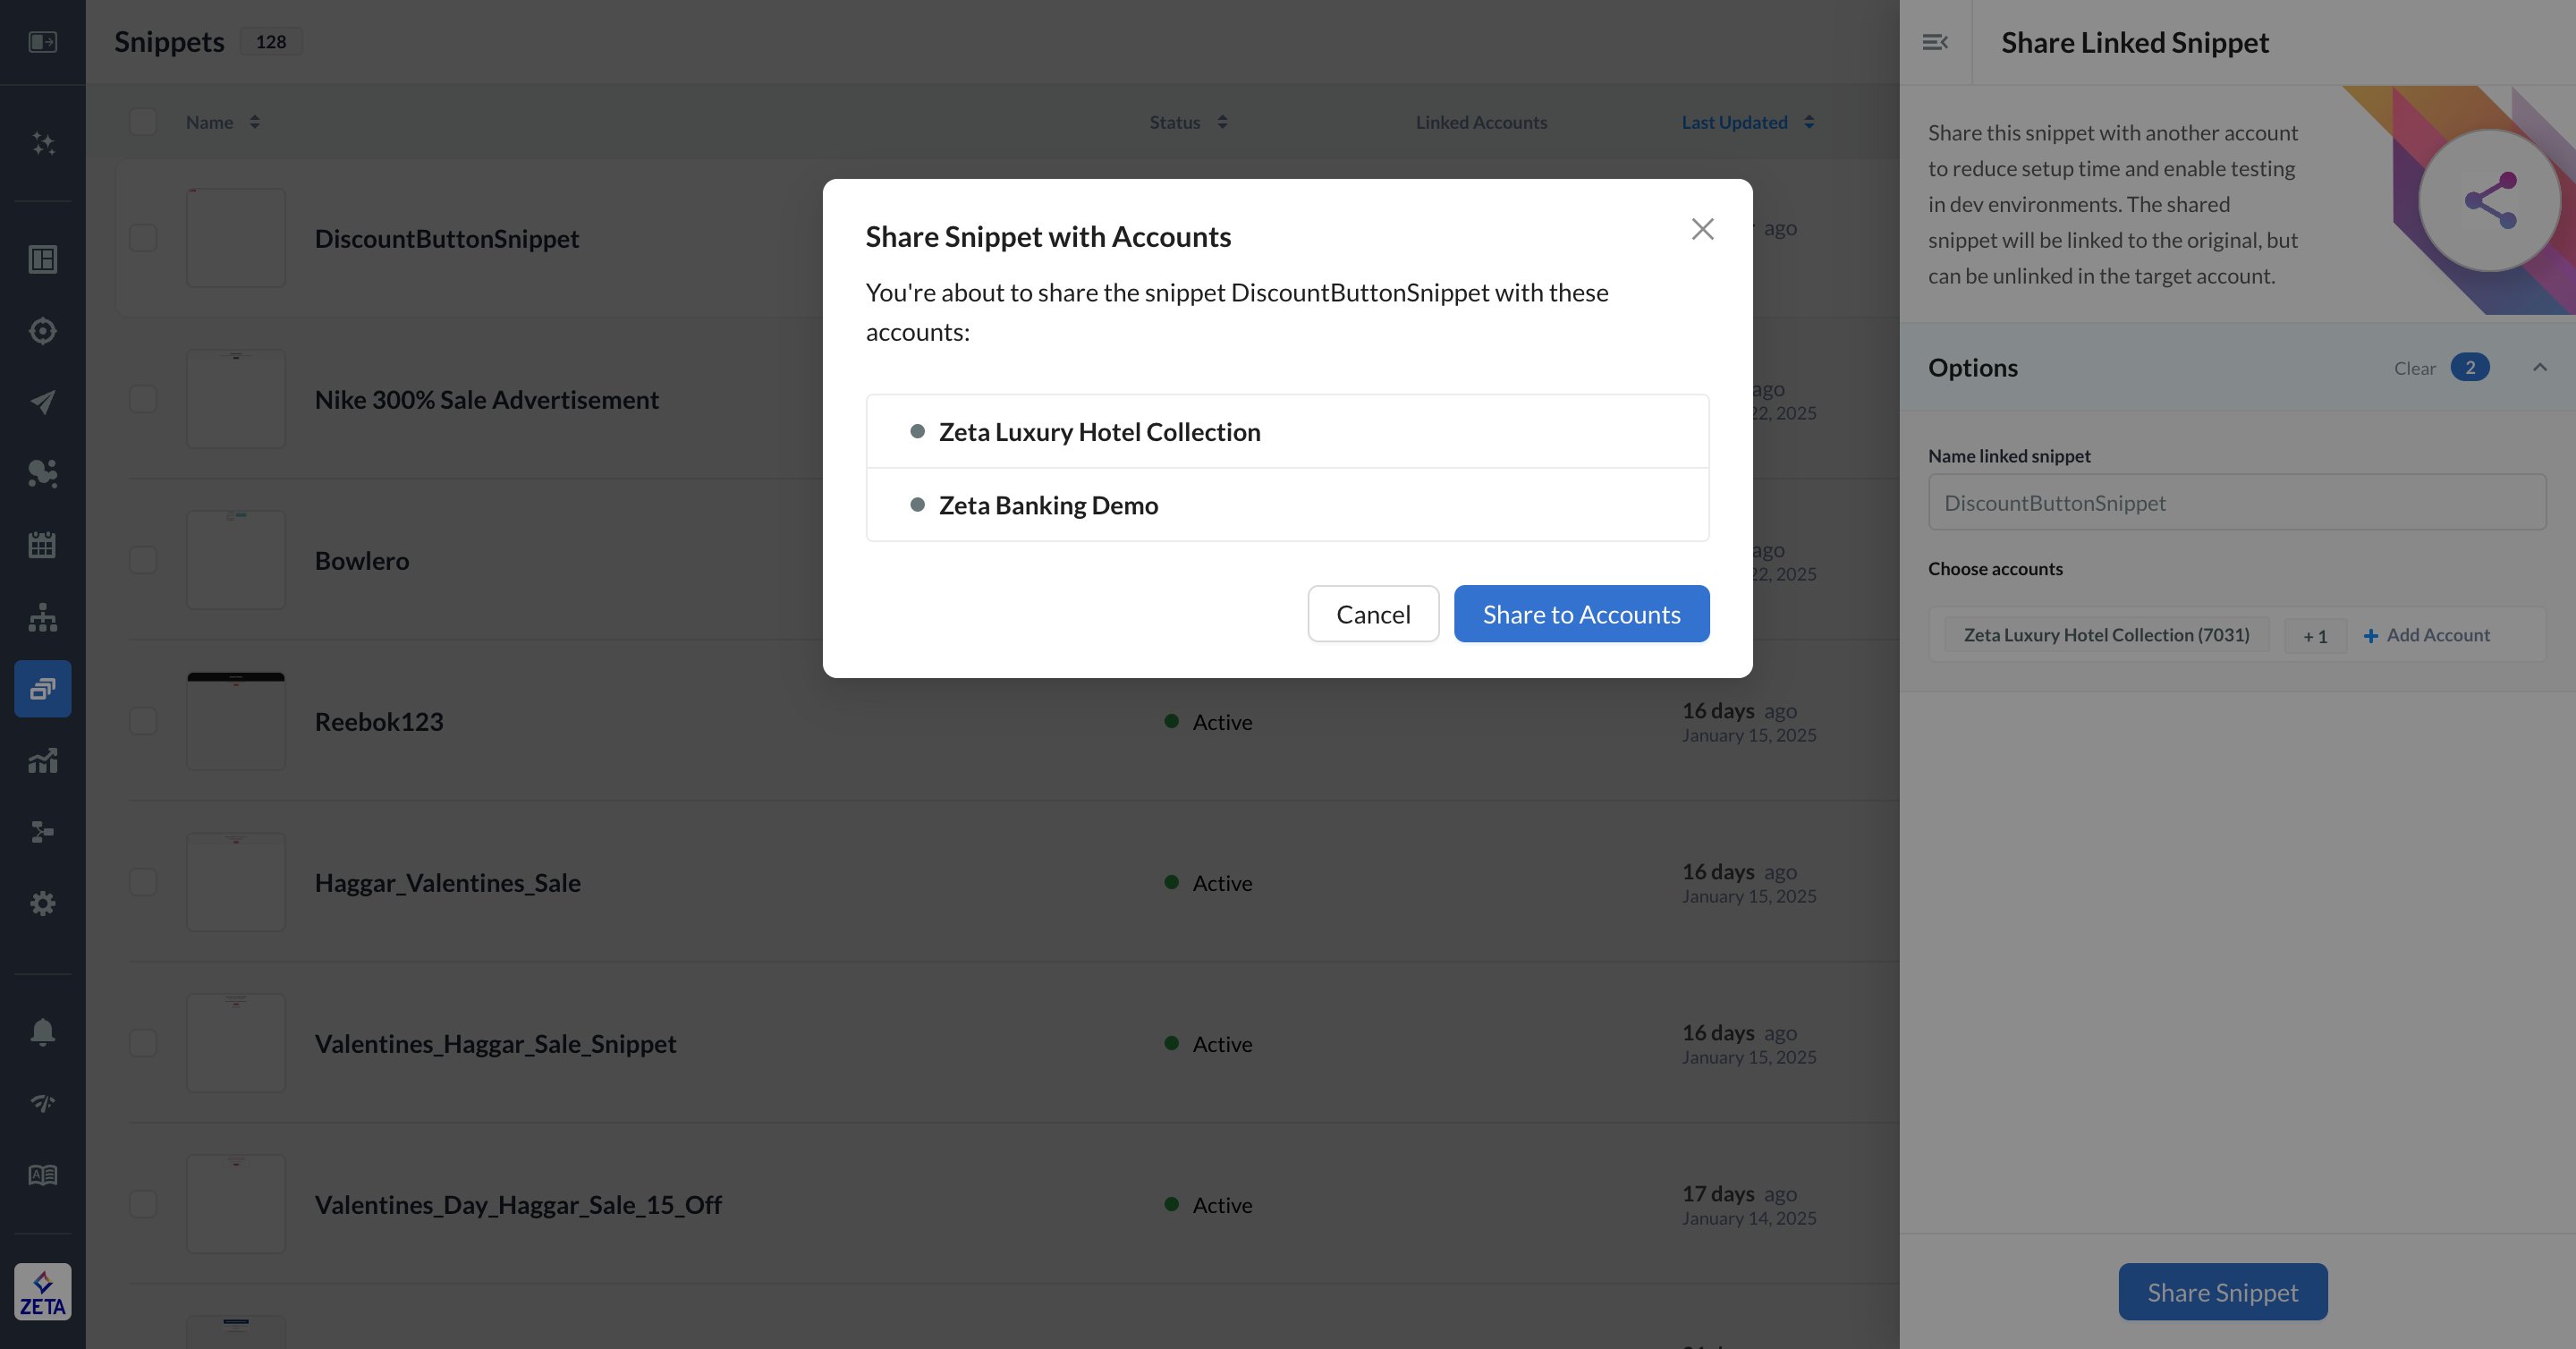Click the ZETA logo at sidebar bottom
Viewport: 2576px width, 1349px height.
click(x=43, y=1292)
